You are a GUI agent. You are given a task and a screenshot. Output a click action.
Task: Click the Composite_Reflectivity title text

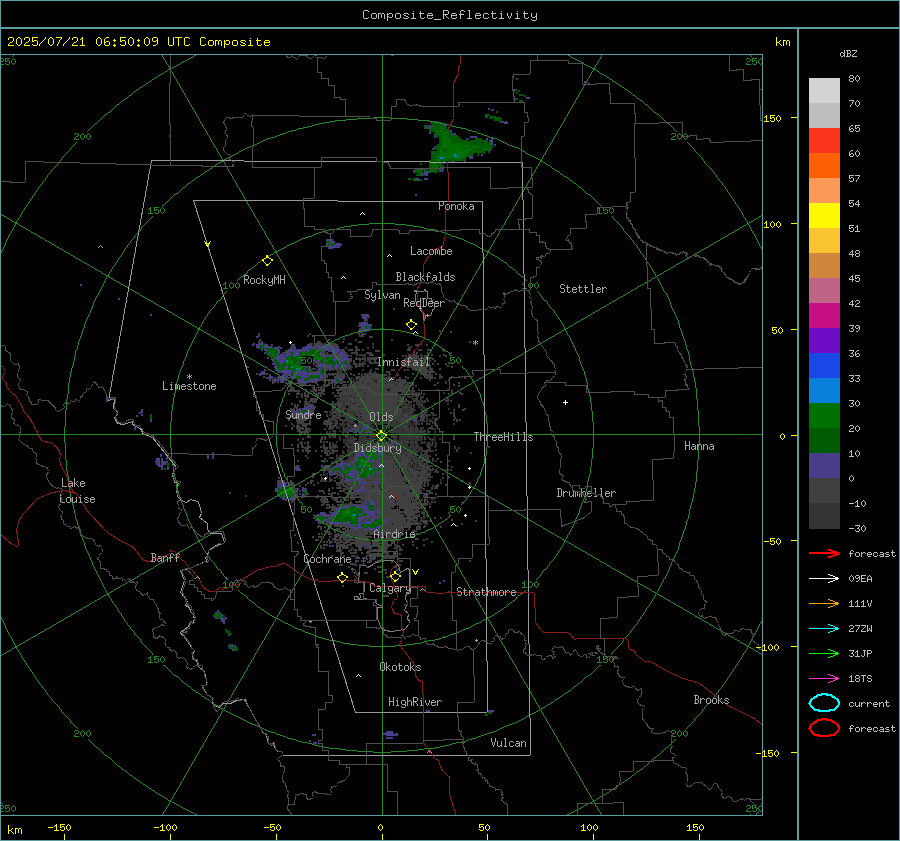click(x=449, y=15)
